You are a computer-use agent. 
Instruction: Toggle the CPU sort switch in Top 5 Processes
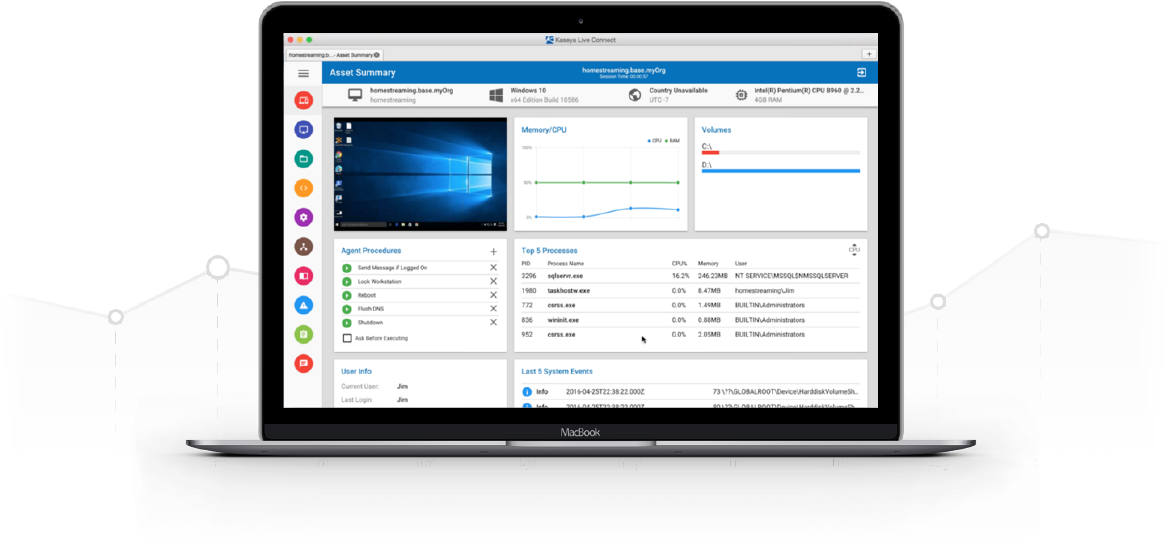pos(854,251)
